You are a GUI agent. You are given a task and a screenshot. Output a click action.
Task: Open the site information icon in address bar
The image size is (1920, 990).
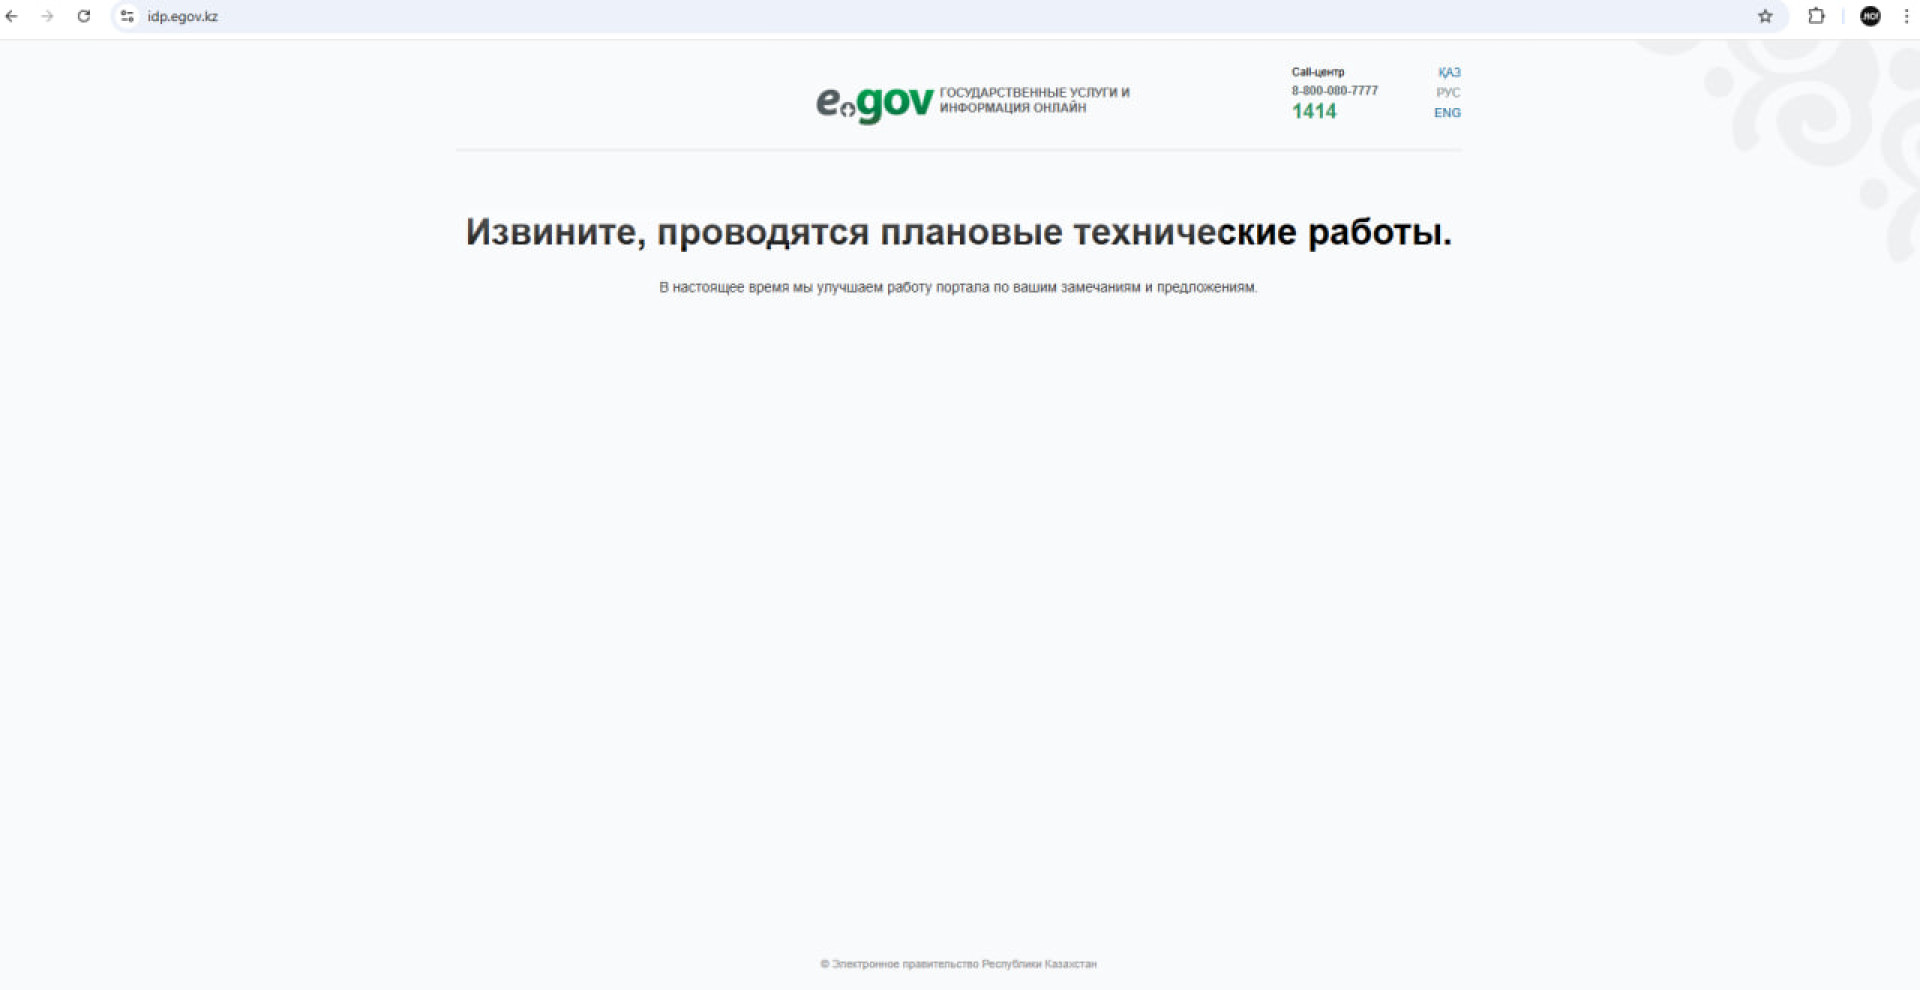click(126, 16)
